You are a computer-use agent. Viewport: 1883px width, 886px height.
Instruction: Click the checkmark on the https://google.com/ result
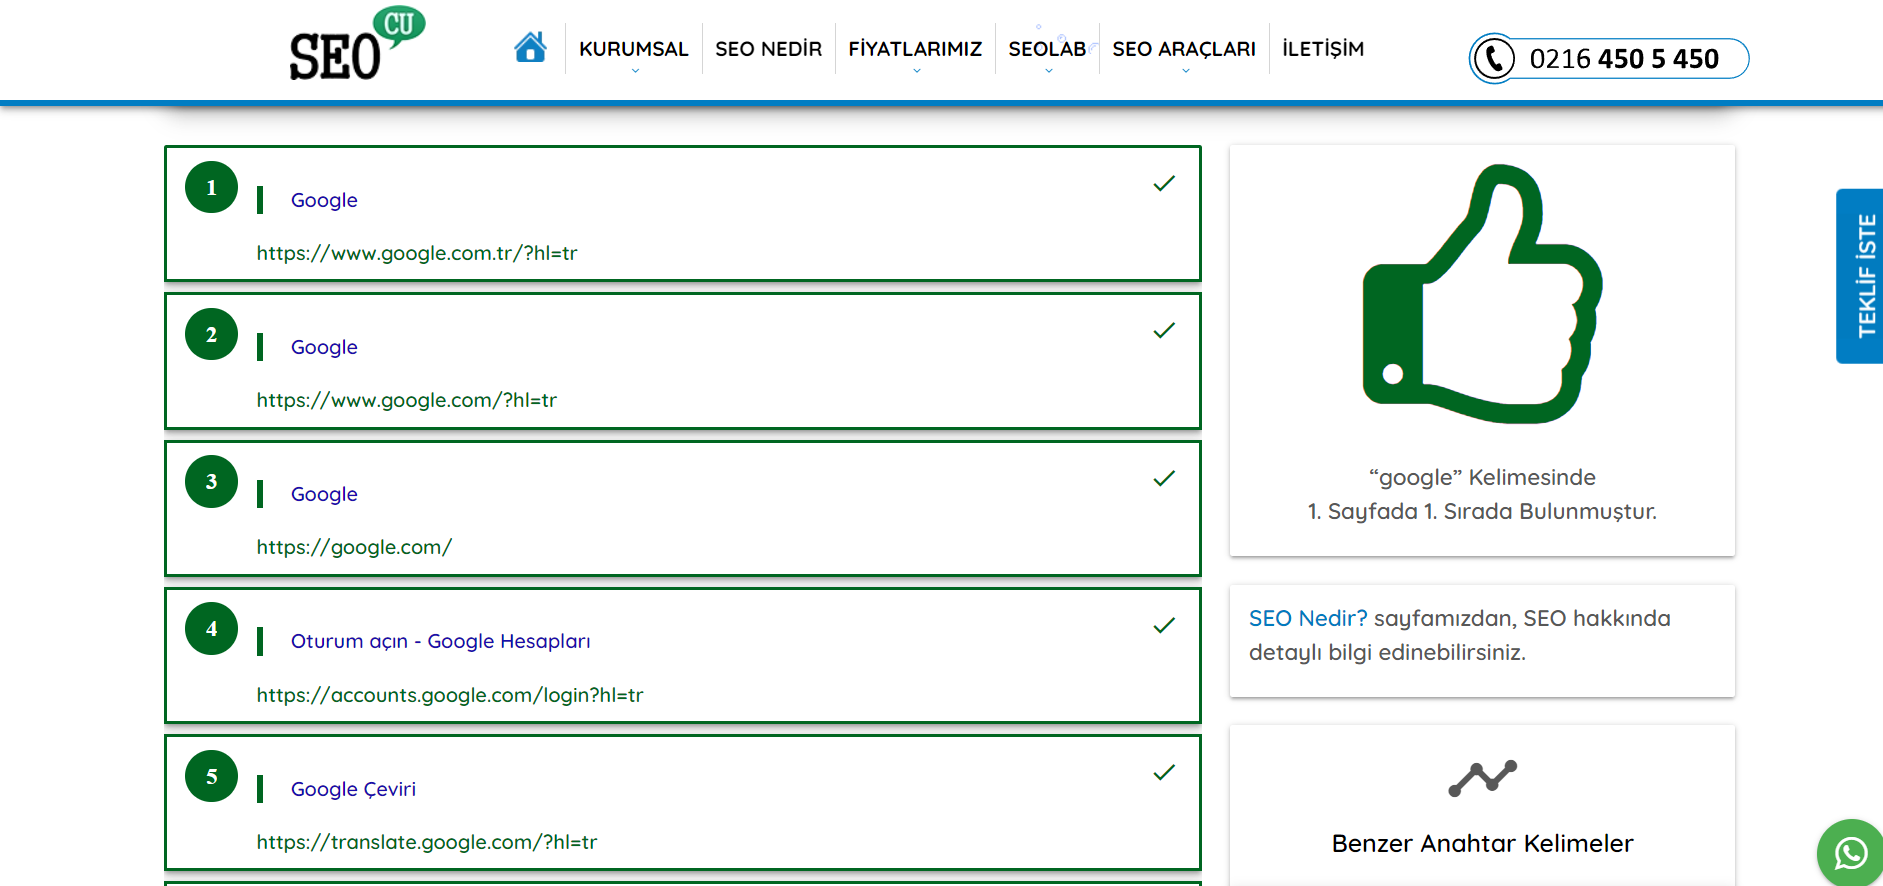(1164, 478)
